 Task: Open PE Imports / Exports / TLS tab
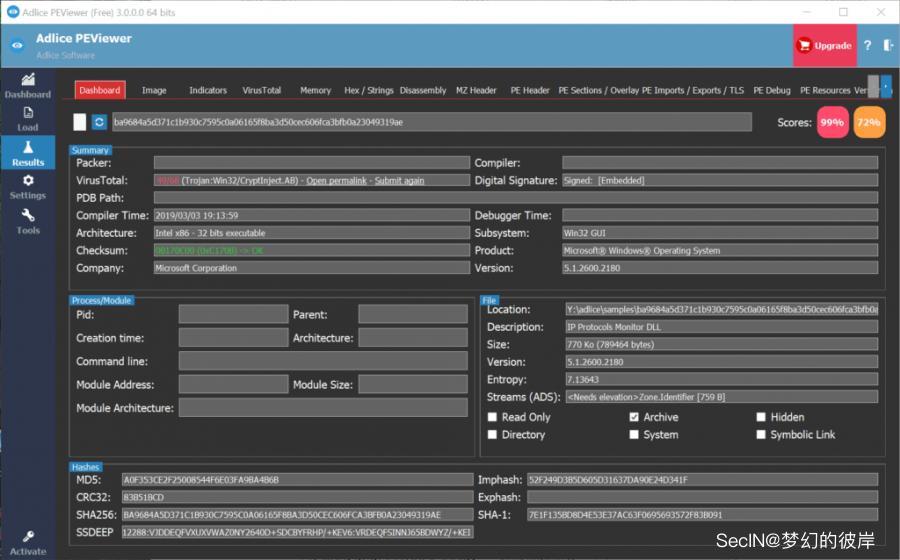pyautogui.click(x=693, y=90)
